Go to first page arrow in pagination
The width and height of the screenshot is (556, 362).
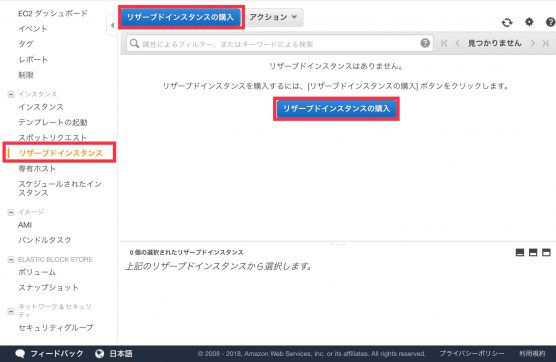point(444,43)
